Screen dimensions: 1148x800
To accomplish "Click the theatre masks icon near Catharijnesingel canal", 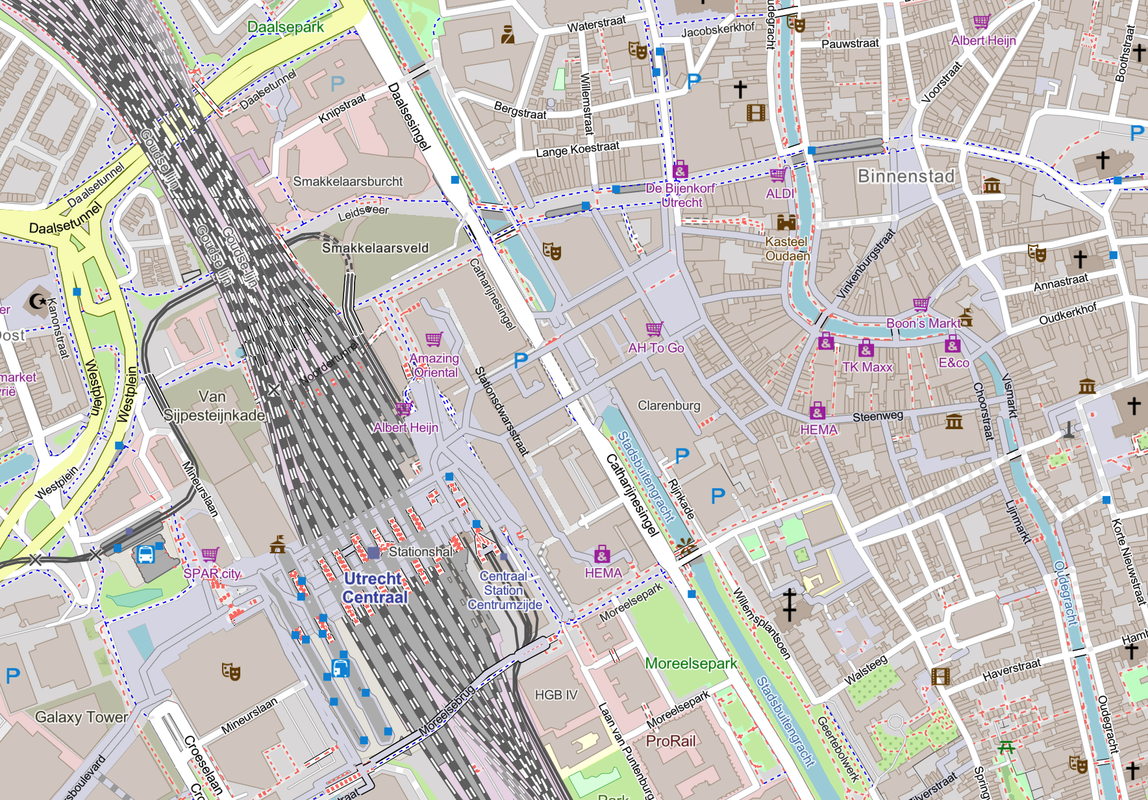I will pos(551,251).
